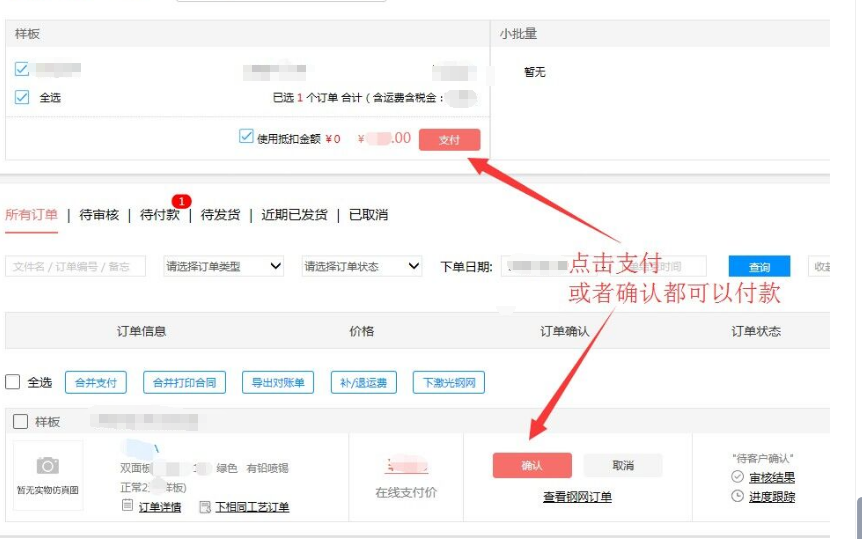
Task: Click the 下相同工艺订单 icon
Action: [205, 507]
